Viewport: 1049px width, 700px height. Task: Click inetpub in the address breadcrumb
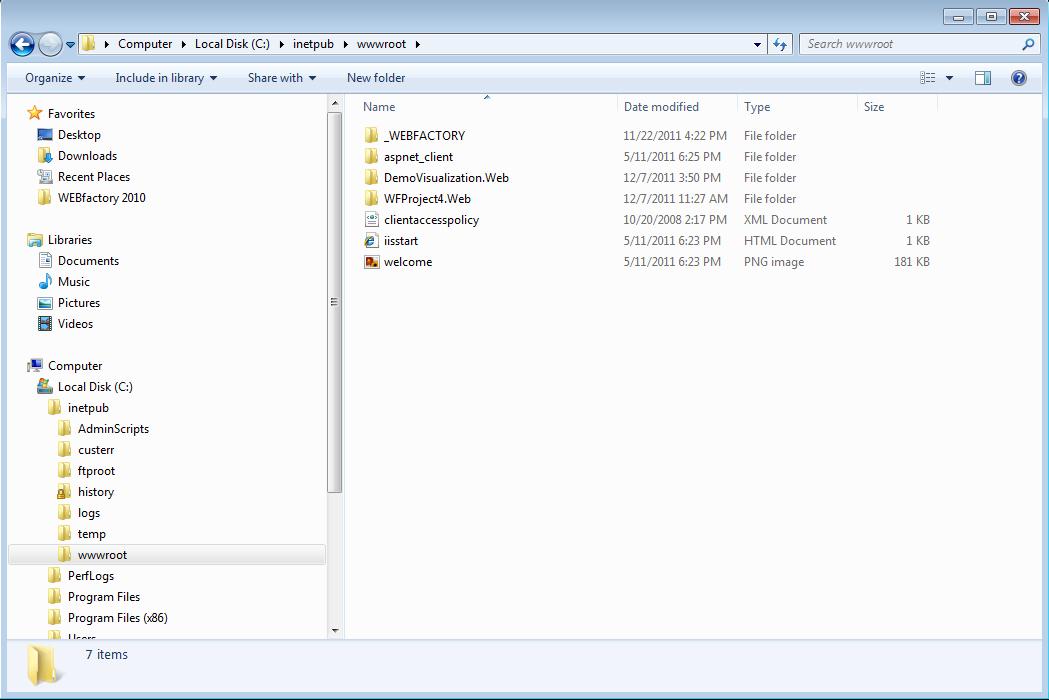[x=313, y=44]
